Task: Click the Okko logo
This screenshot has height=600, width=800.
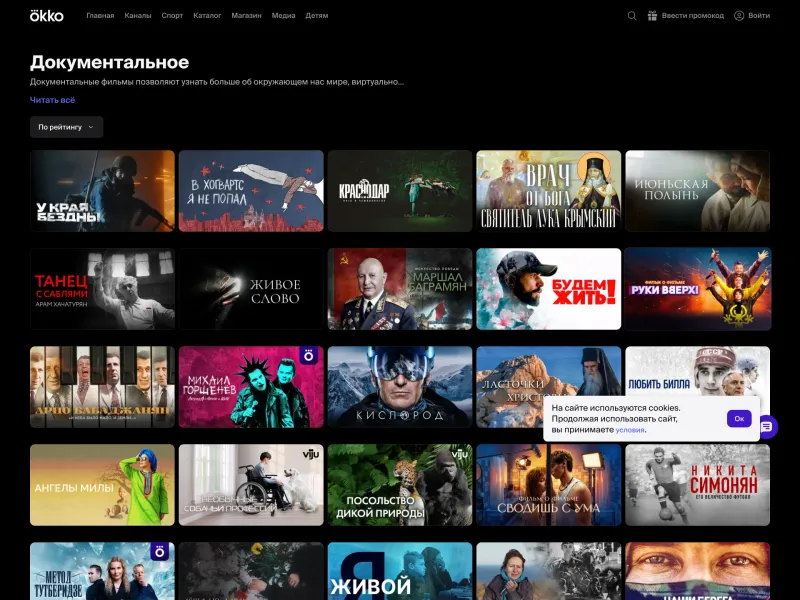Action: tap(46, 16)
